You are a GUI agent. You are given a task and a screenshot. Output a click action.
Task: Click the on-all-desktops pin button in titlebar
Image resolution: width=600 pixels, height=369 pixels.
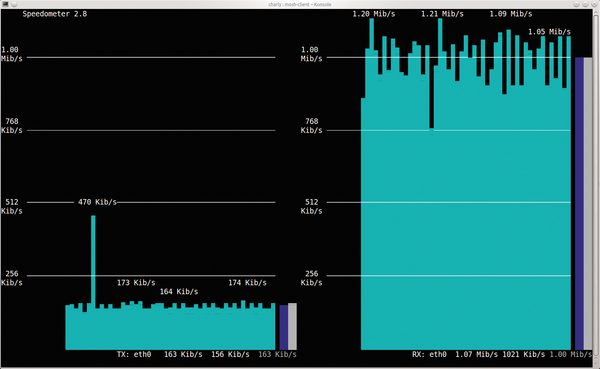pyautogui.click(x=14, y=4)
